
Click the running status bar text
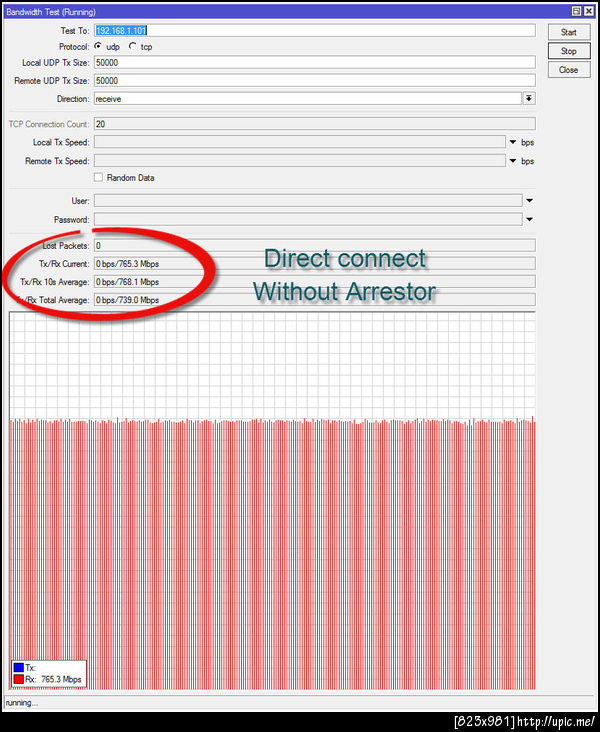(x=22, y=703)
